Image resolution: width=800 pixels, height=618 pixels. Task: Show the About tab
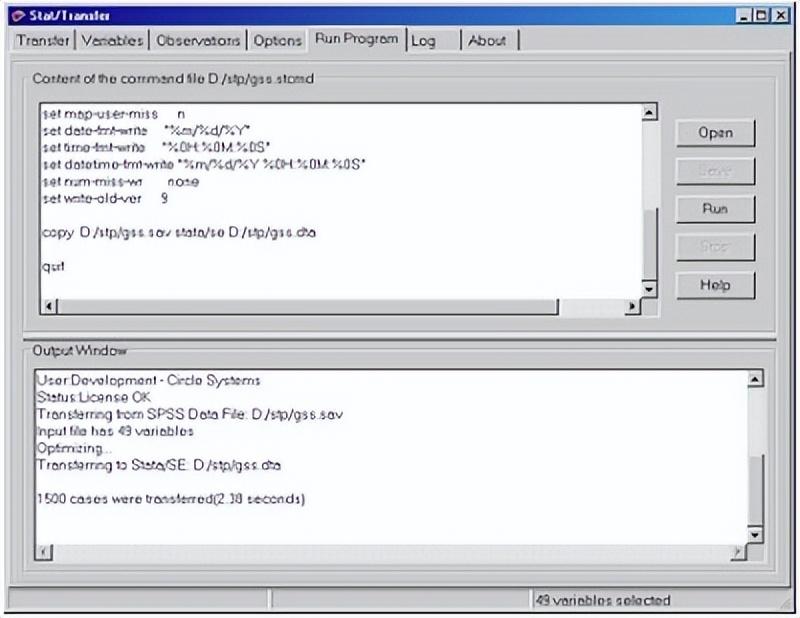[489, 40]
